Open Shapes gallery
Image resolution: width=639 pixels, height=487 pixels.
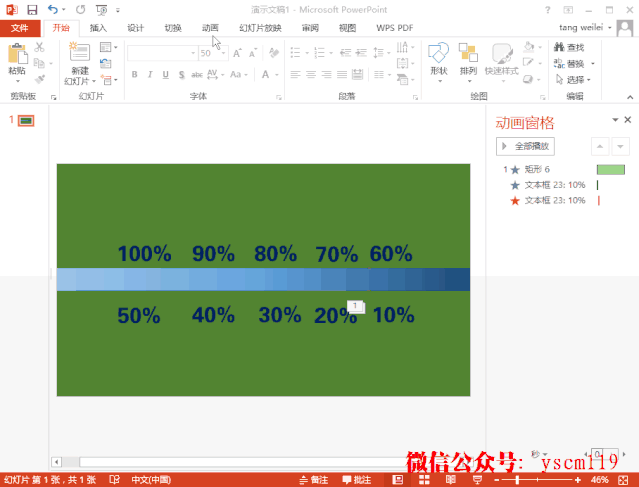[x=438, y=61]
